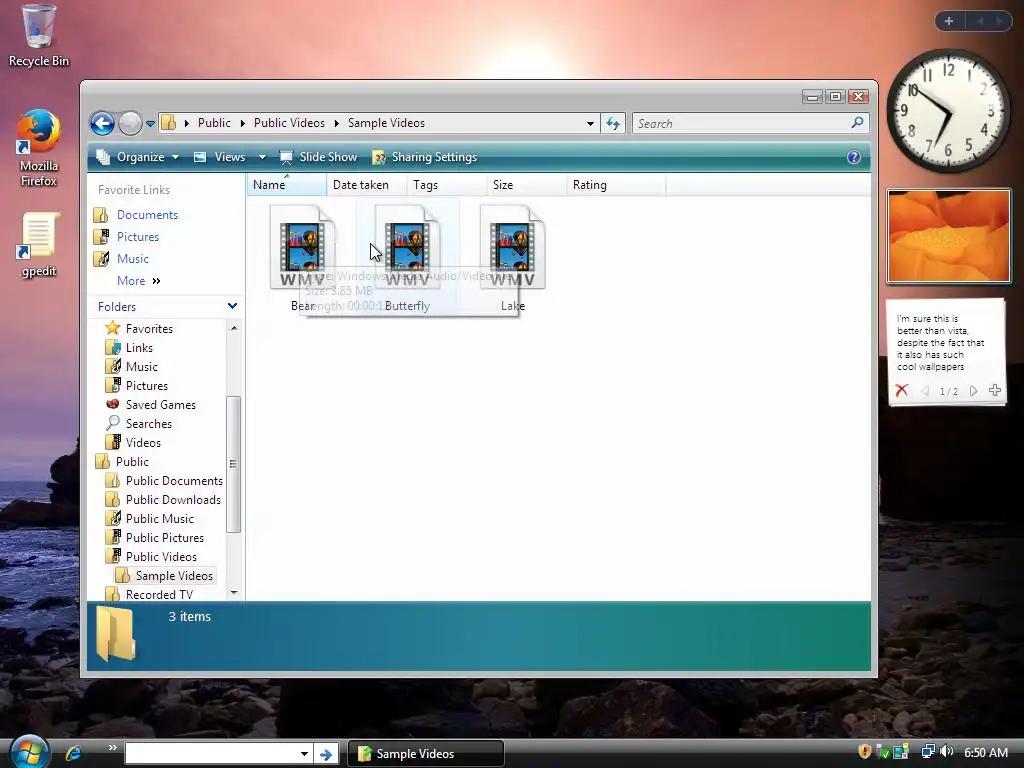Click Sample Videos taskbar button

tap(426, 754)
